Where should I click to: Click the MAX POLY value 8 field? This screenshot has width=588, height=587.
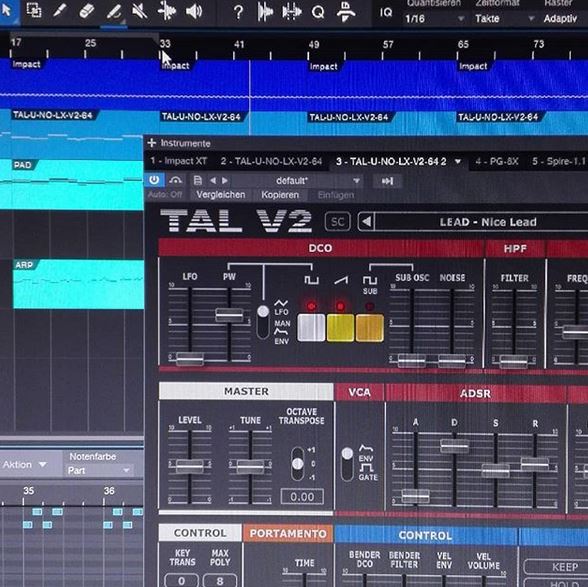220,580
